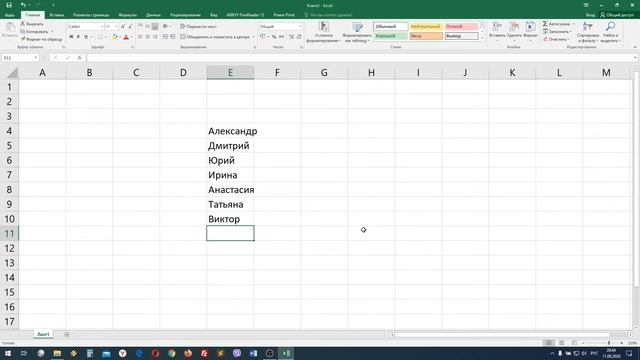Activate Формат по образцу format painter
The image size is (640, 360).
point(41,39)
